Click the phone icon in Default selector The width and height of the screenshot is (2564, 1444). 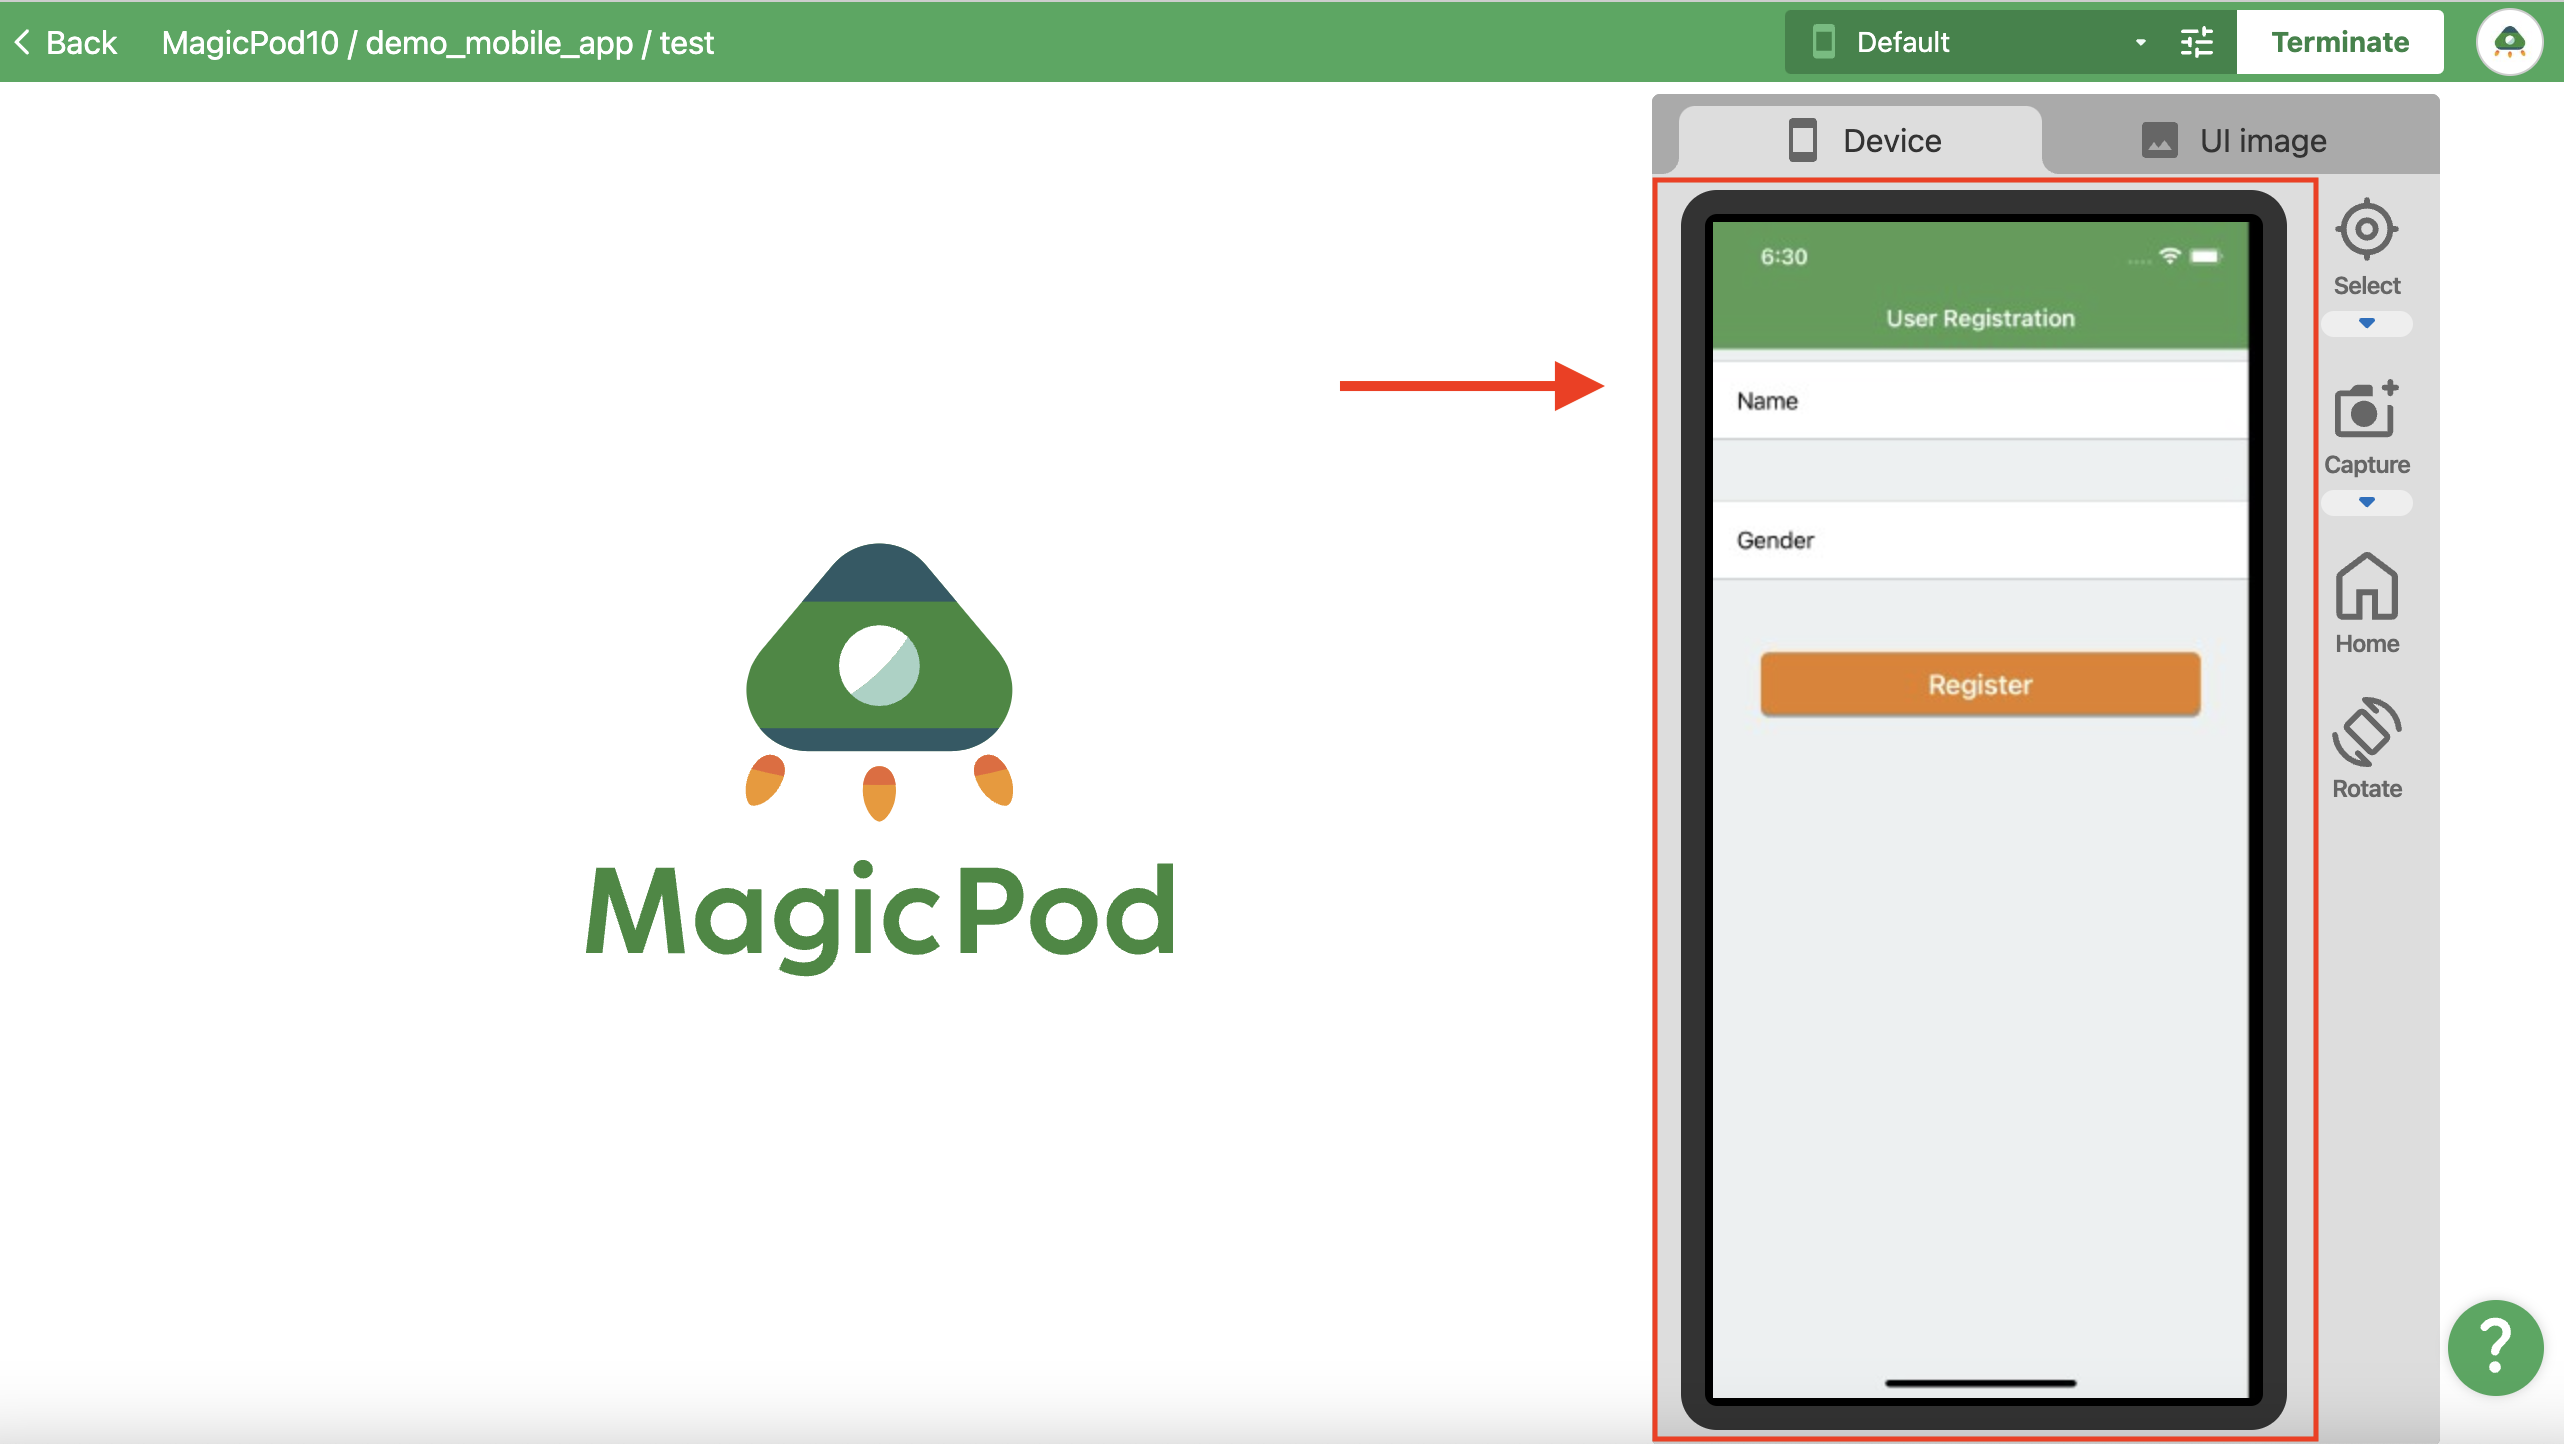pos(1823,42)
